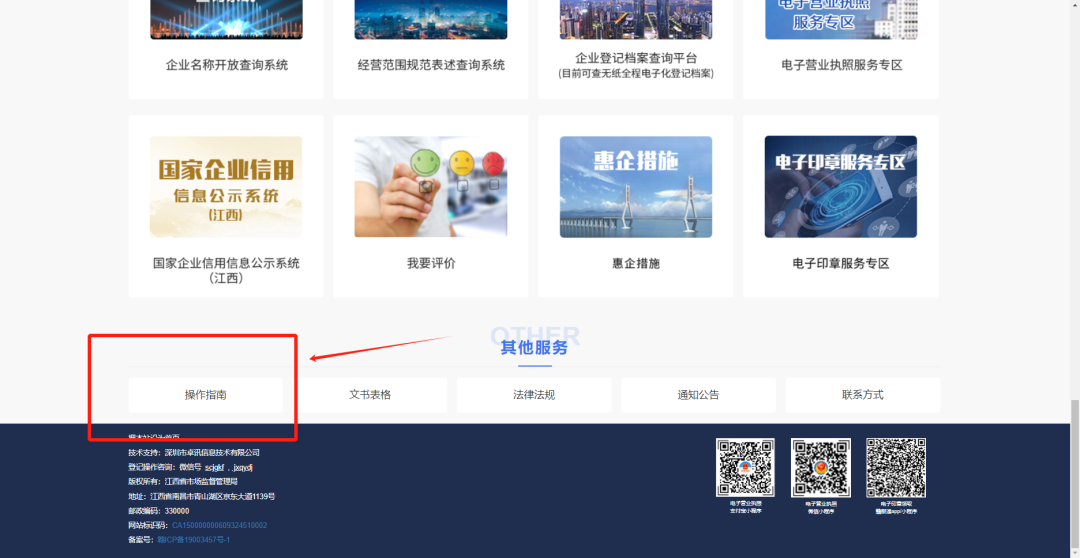This screenshot has height=558, width=1080.
Task: Click the 企业名称开放查询系统 card image
Action: [x=226, y=19]
